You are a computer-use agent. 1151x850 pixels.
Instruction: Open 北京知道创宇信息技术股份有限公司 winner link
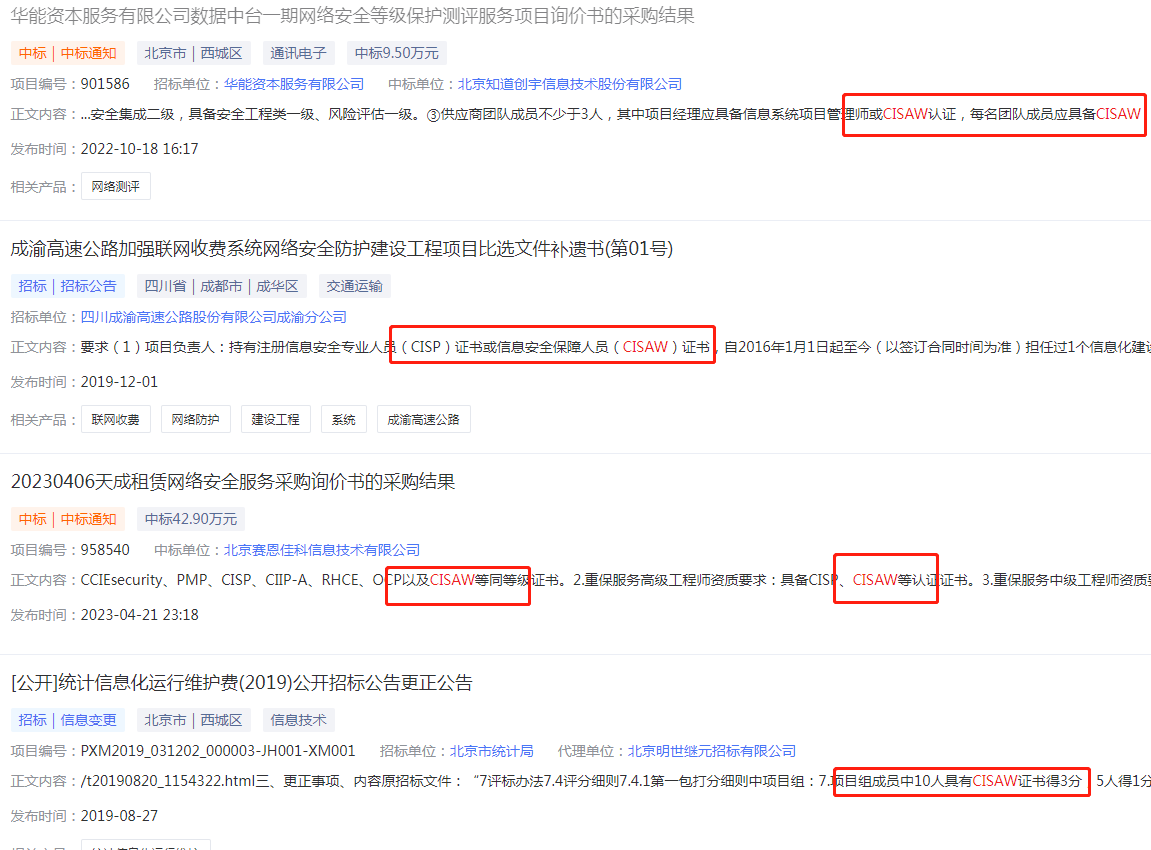(570, 84)
